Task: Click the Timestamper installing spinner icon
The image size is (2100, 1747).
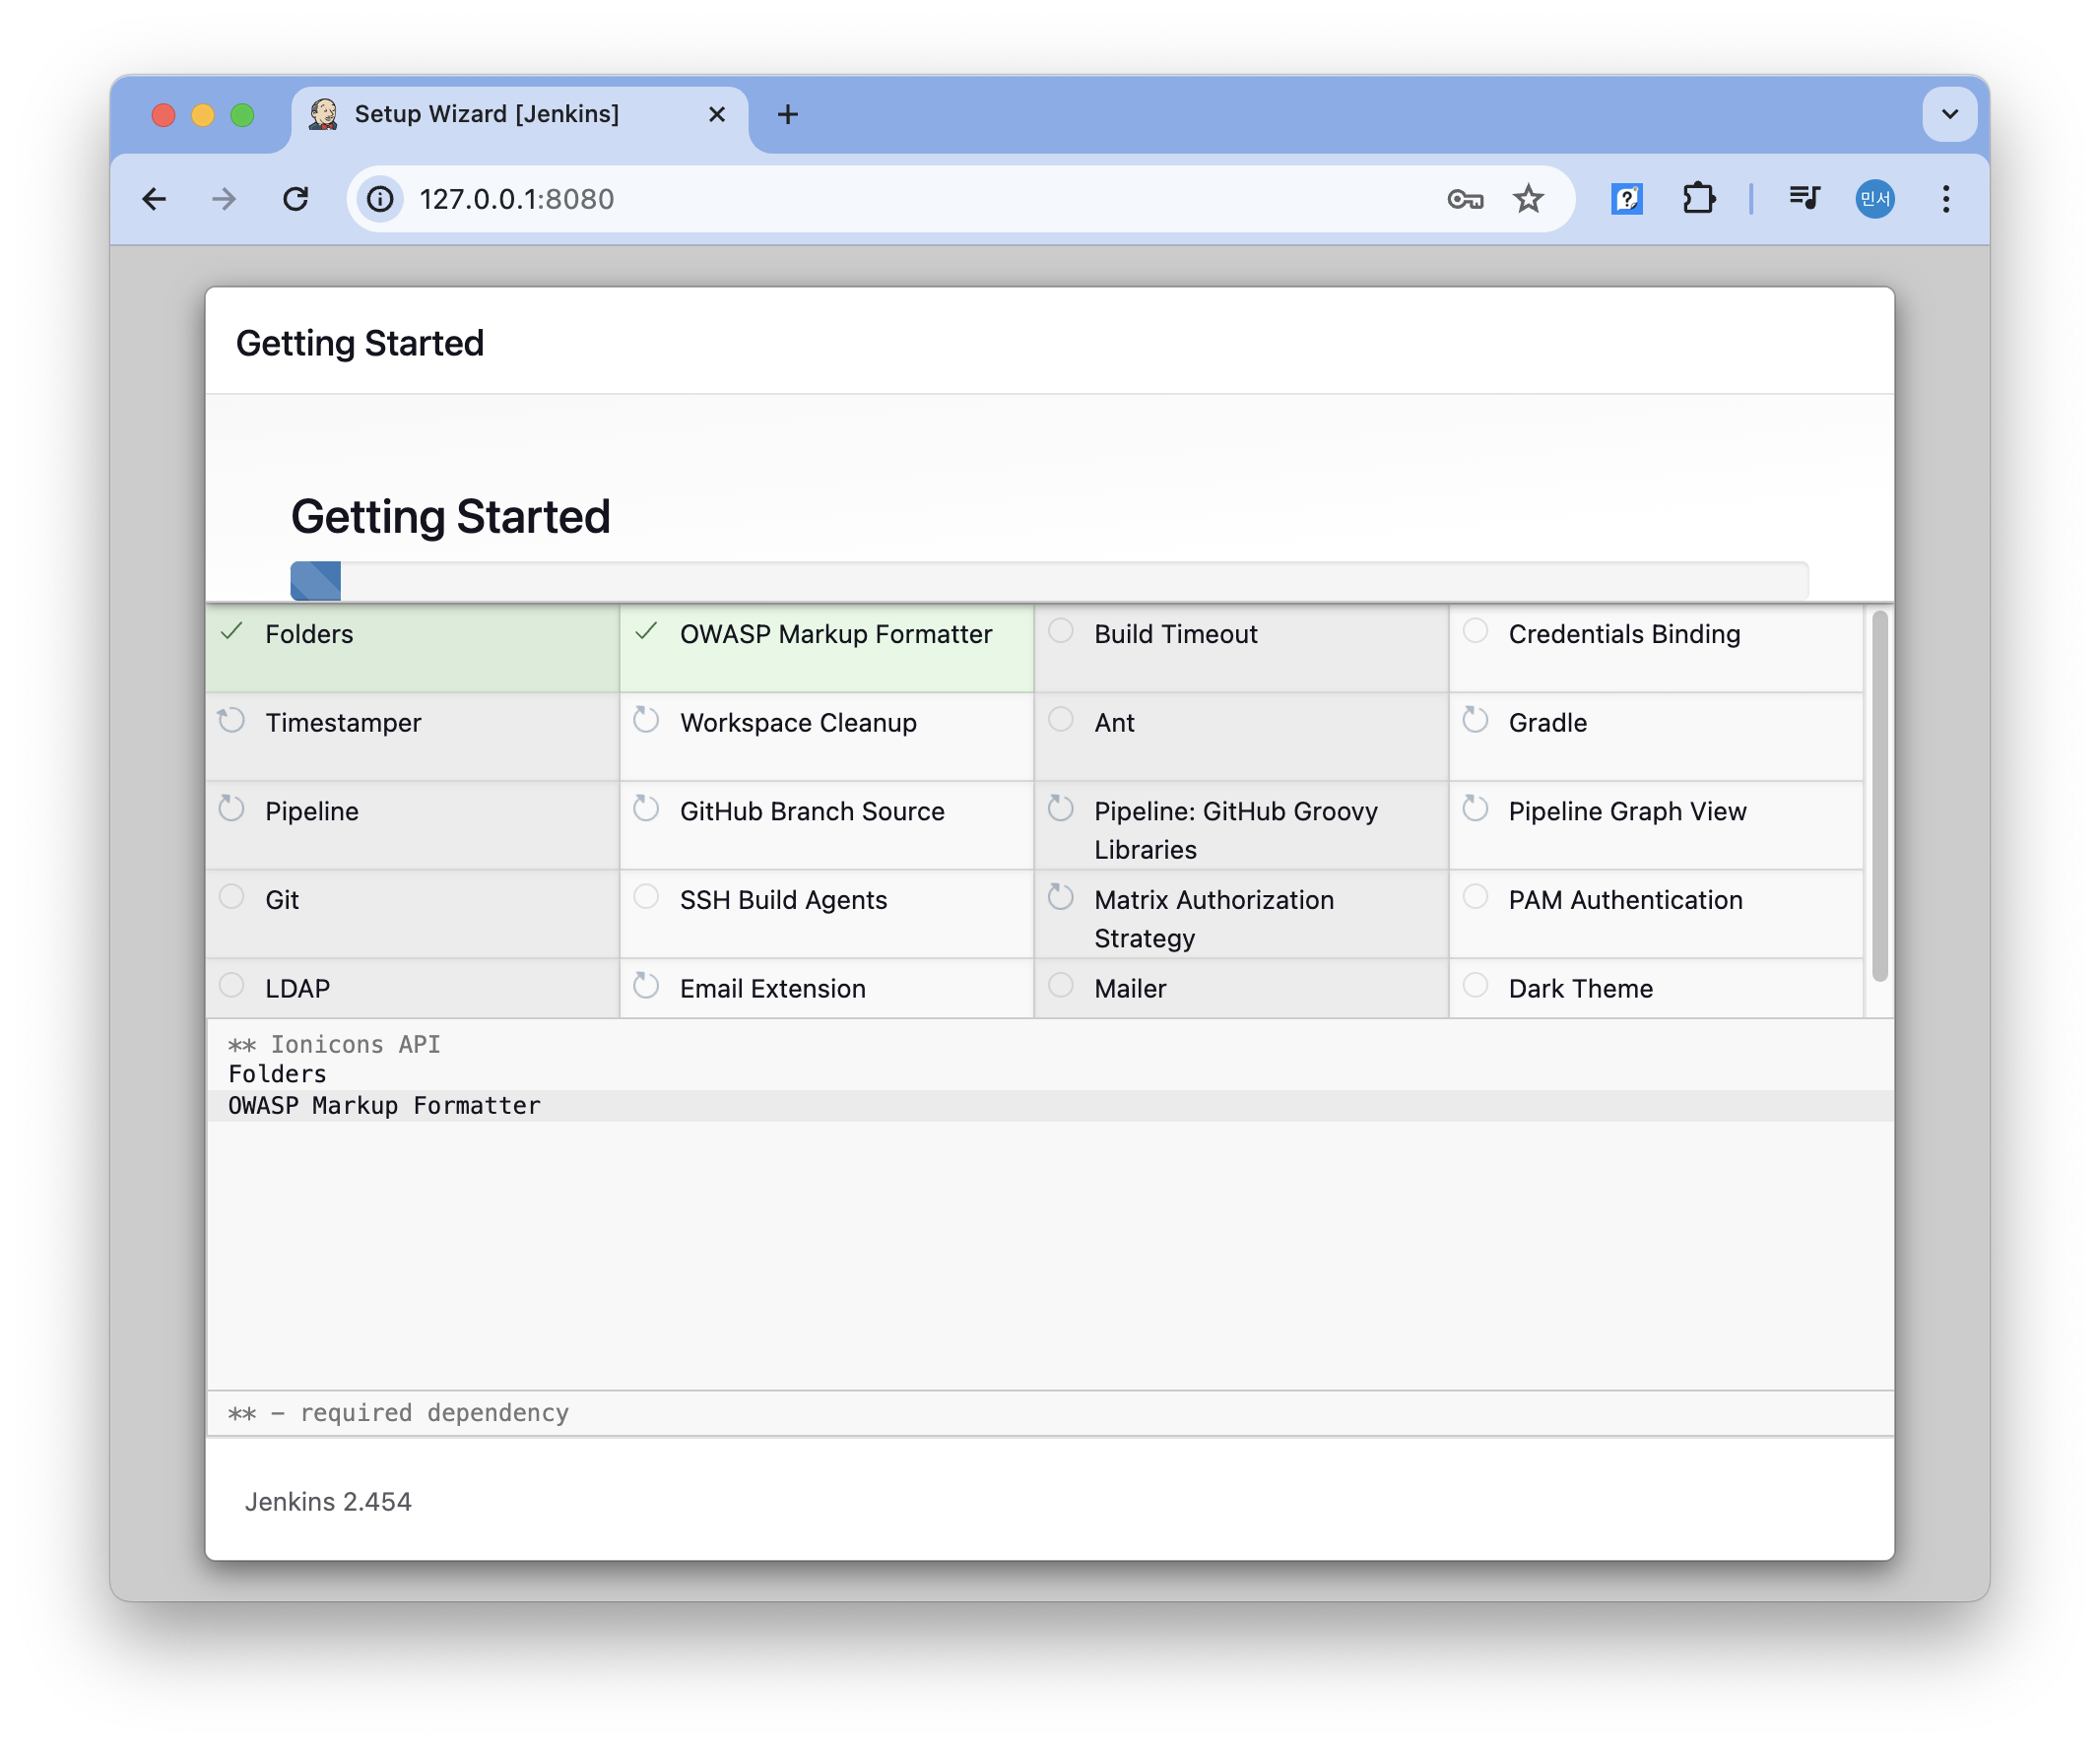Action: click(x=232, y=720)
